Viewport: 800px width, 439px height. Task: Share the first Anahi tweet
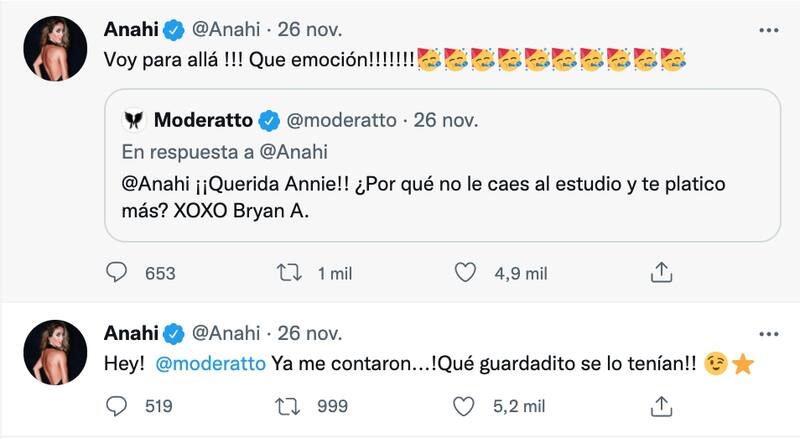coord(661,273)
